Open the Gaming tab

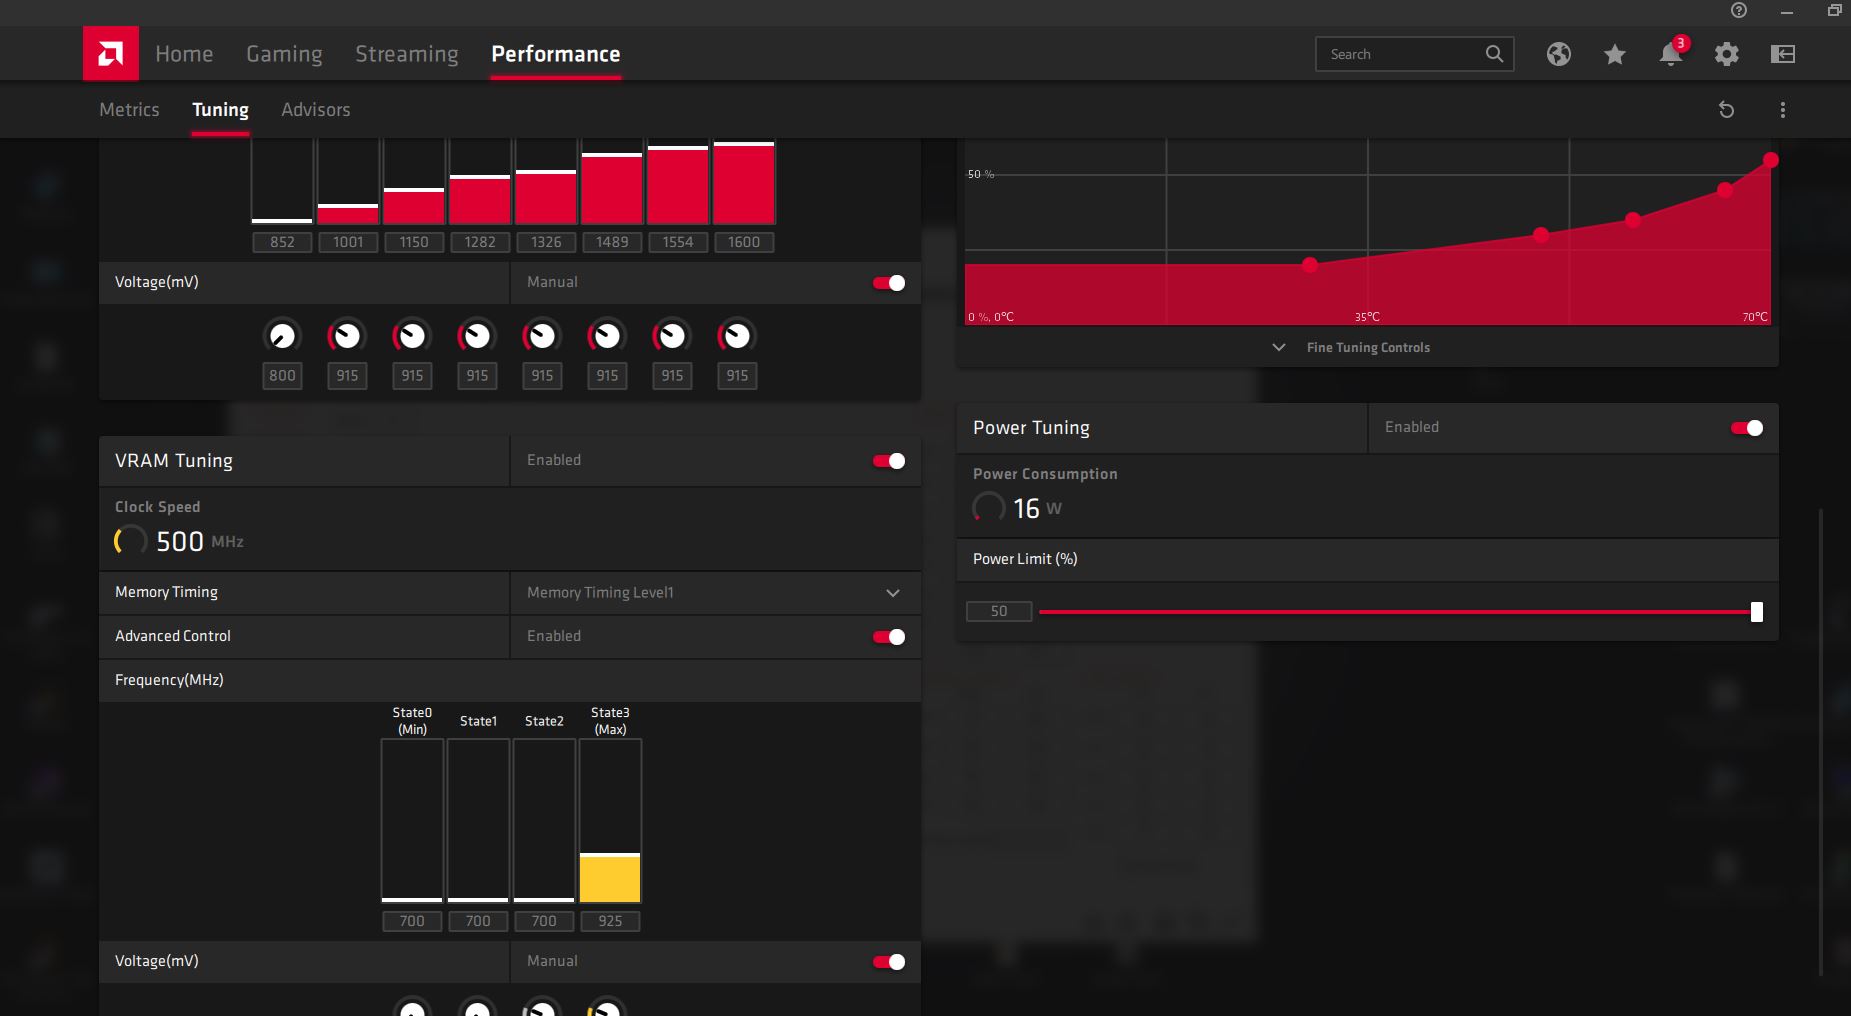click(284, 54)
